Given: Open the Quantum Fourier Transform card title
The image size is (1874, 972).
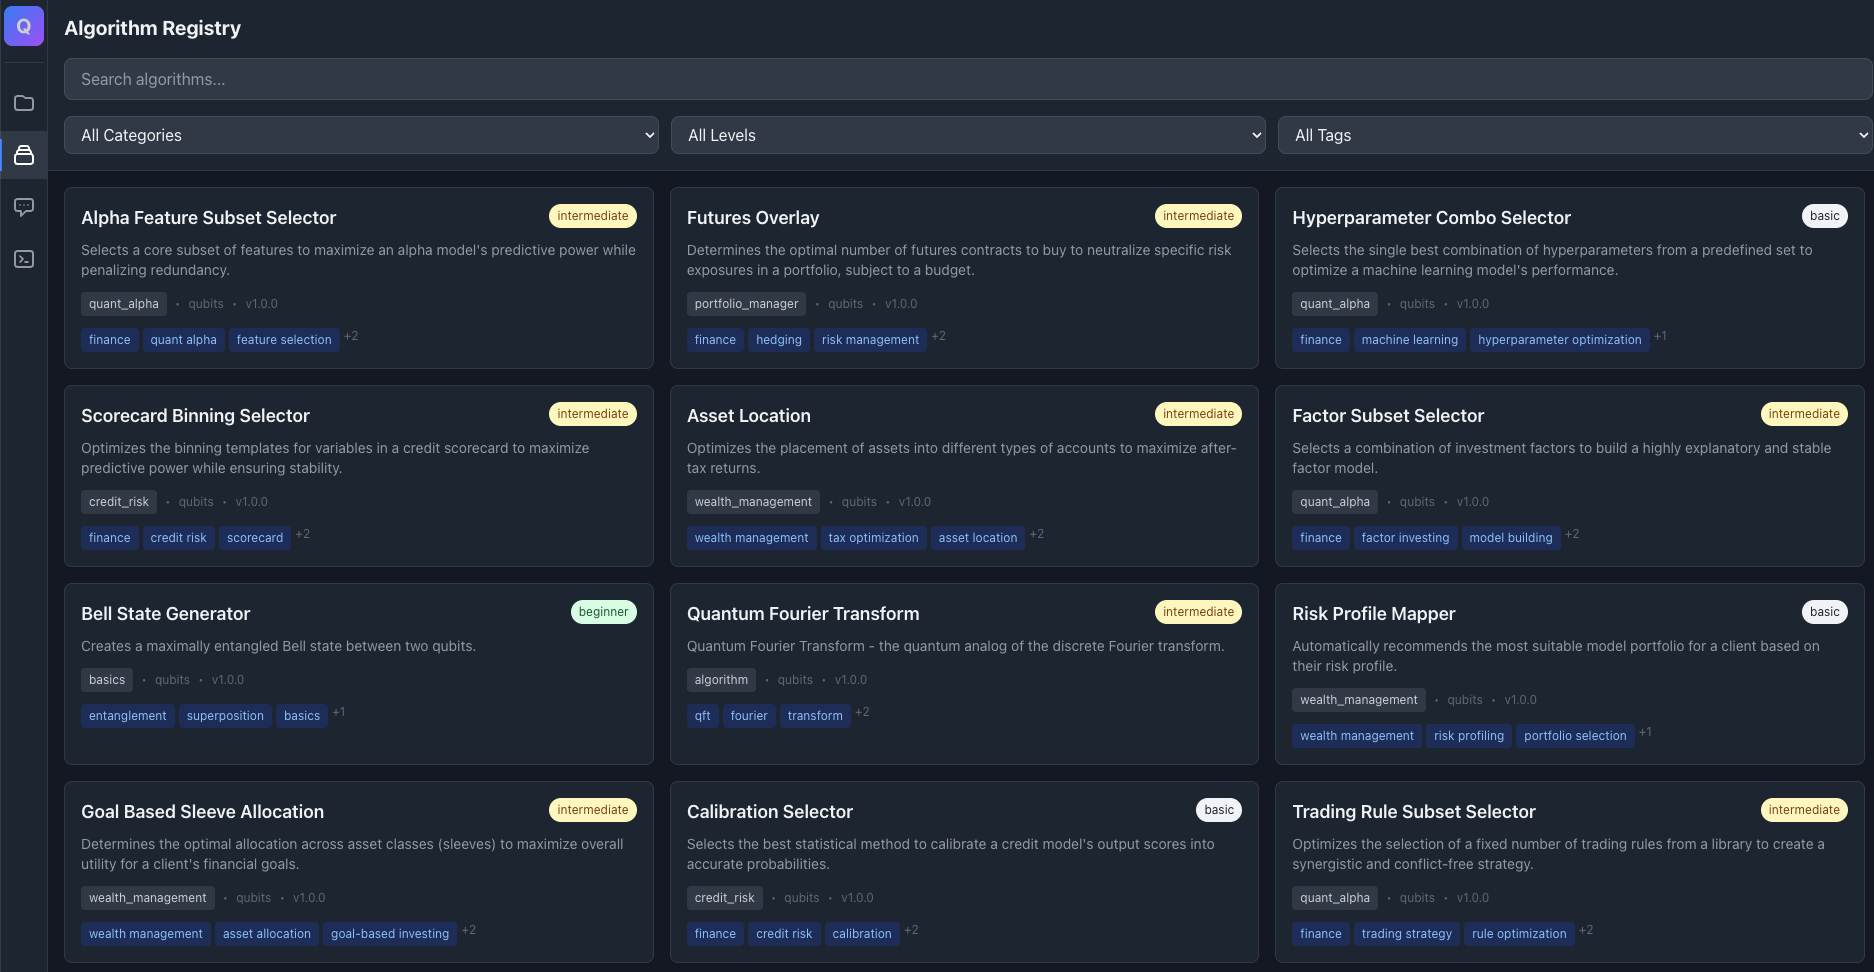Looking at the screenshot, I should pyautogui.click(x=802, y=614).
